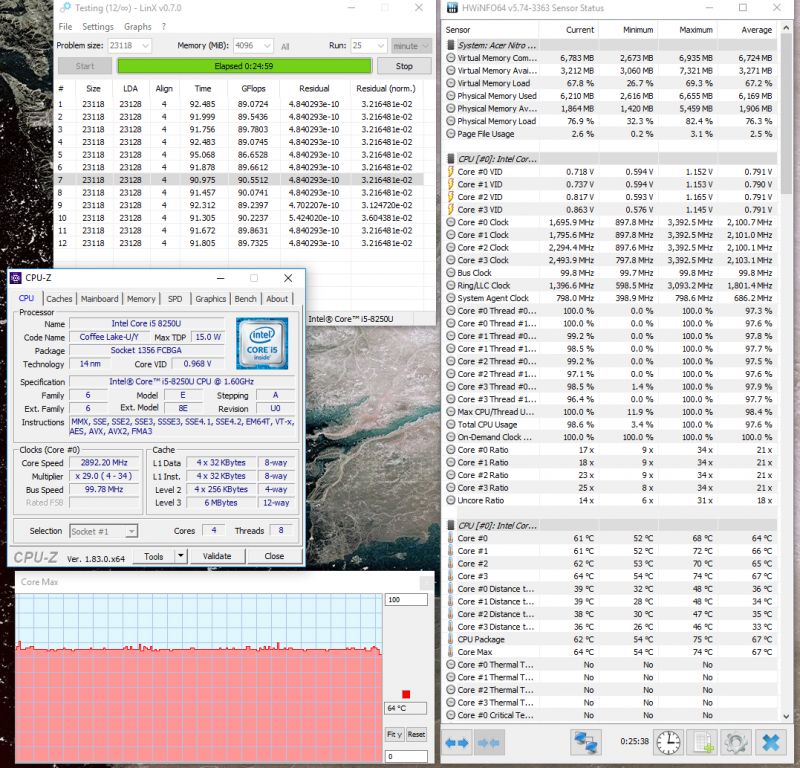Image resolution: width=800 pixels, height=768 pixels.
Task: Click the sensor icon beside Total CPU Usage
Action: pos(451,424)
